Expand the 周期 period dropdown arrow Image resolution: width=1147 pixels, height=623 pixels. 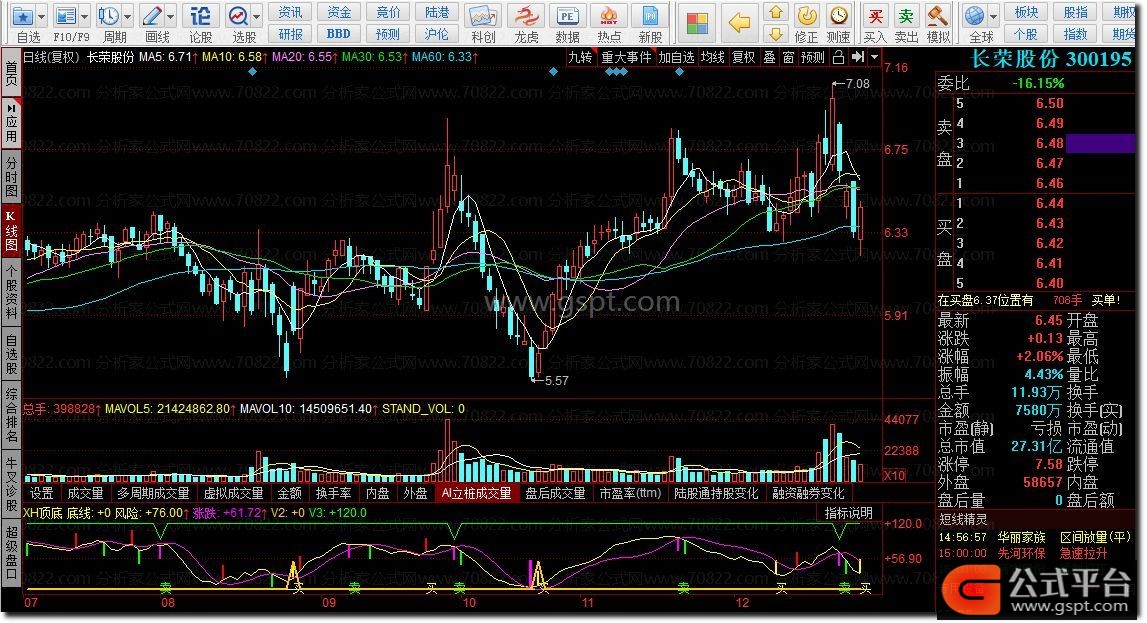(x=127, y=17)
